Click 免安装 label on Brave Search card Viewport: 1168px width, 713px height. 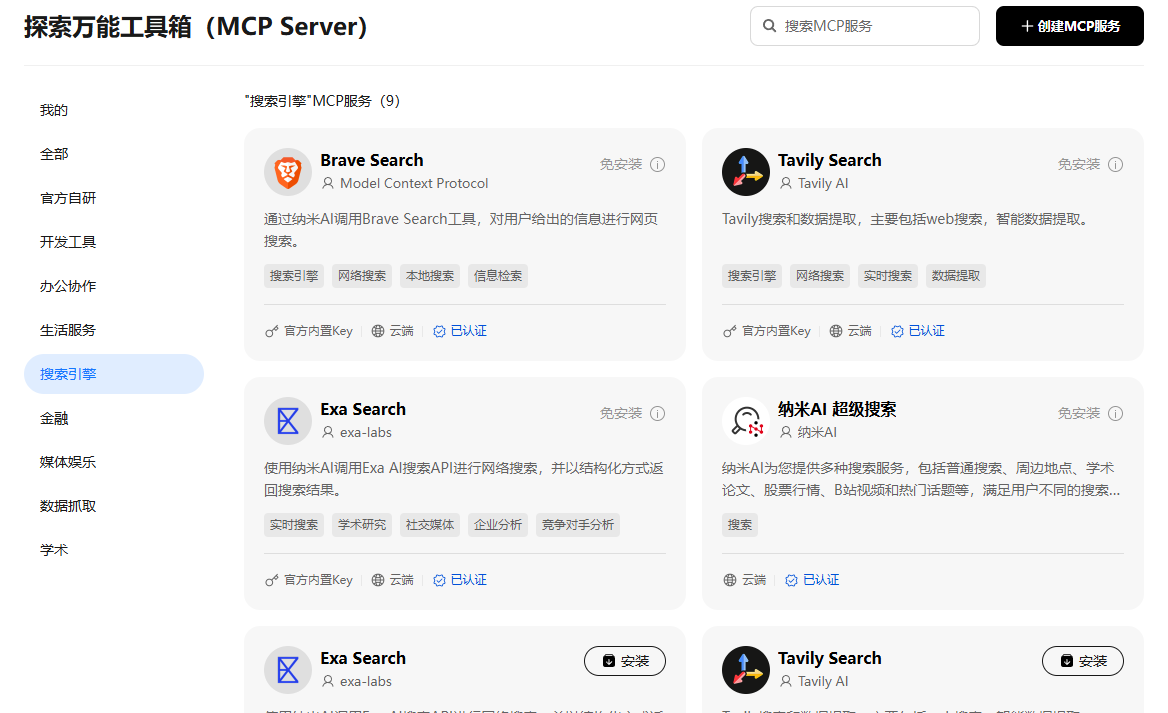point(621,165)
